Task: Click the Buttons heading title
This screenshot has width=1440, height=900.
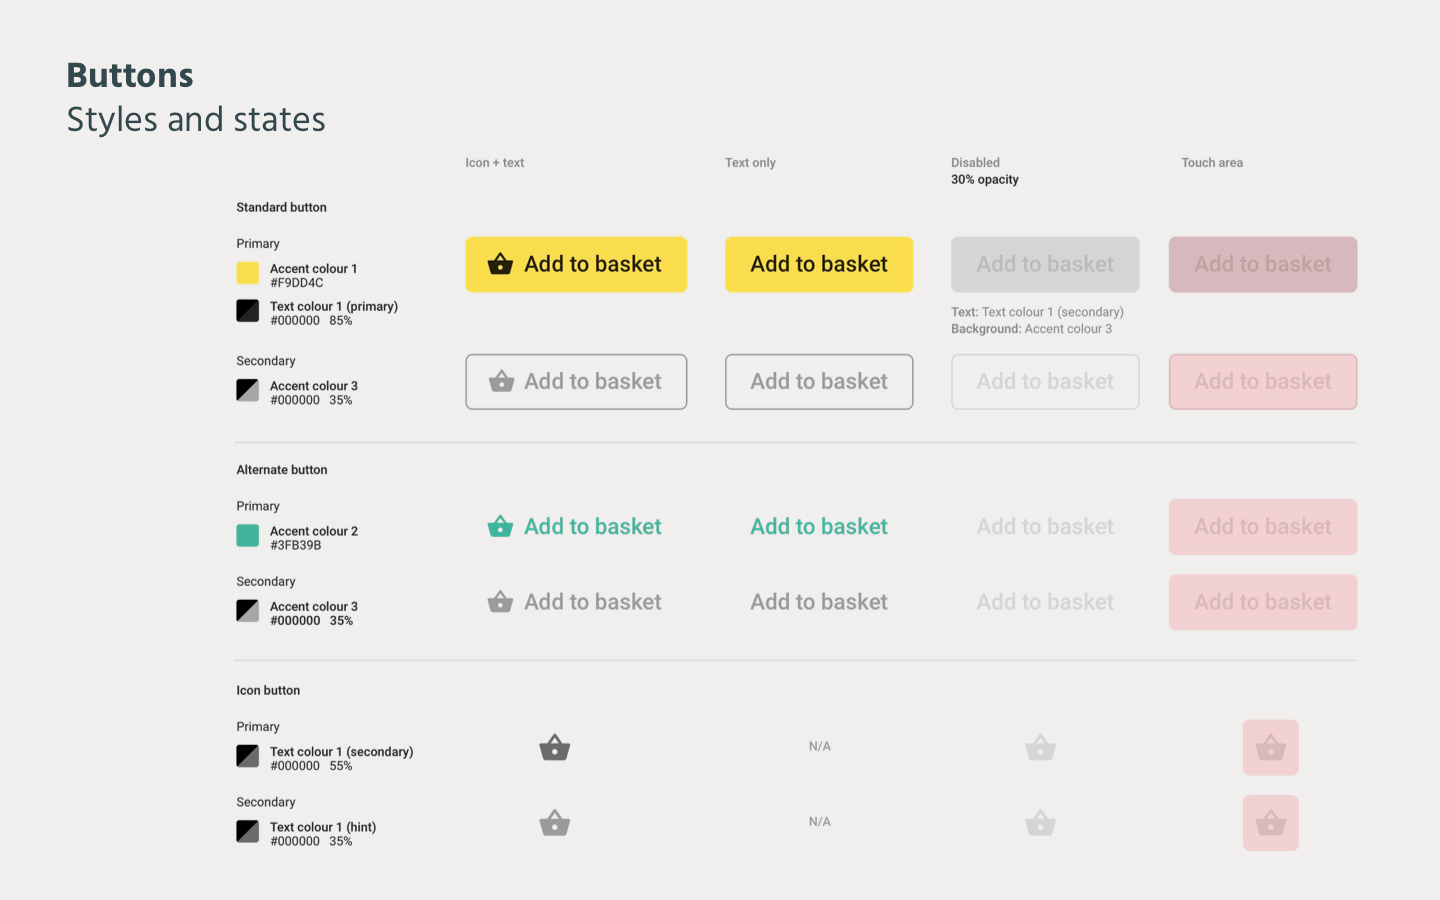Action: (x=130, y=76)
